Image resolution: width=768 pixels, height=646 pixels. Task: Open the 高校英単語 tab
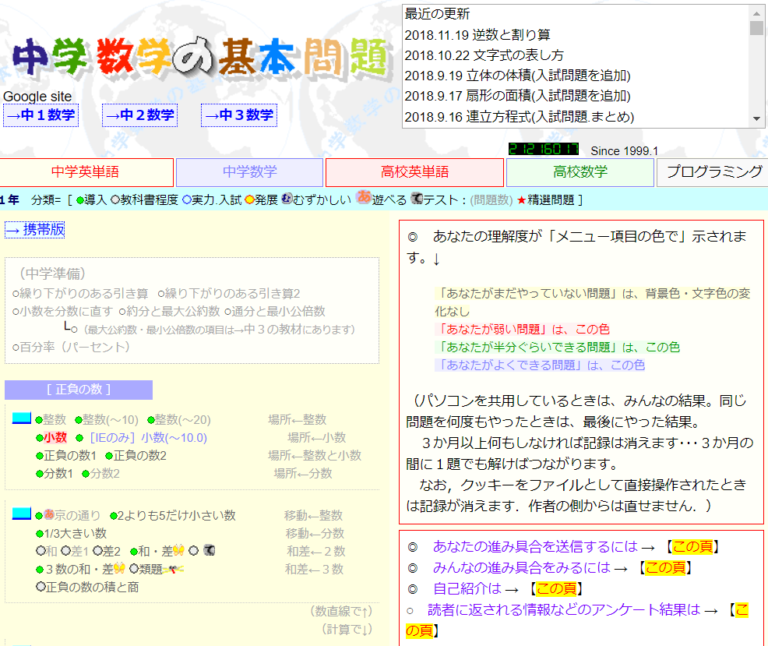click(414, 172)
